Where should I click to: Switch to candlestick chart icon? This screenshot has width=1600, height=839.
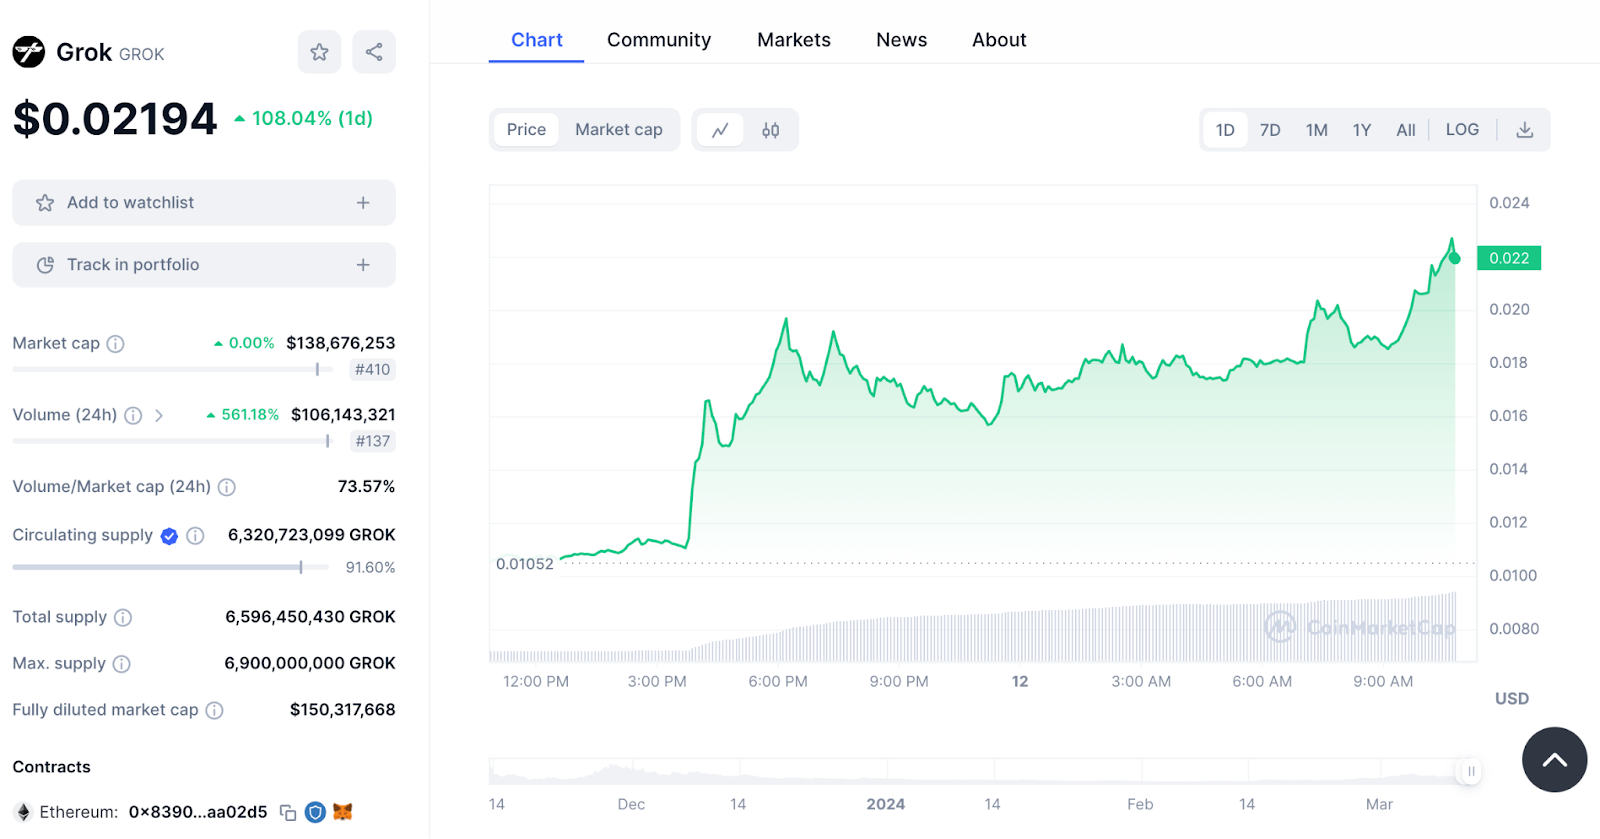click(x=770, y=130)
